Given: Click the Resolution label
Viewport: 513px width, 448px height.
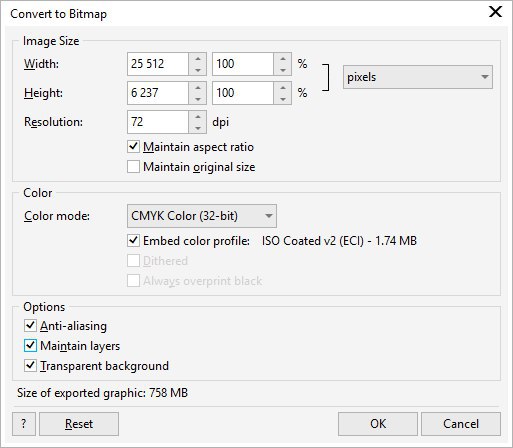Looking at the screenshot, I should 53,122.
